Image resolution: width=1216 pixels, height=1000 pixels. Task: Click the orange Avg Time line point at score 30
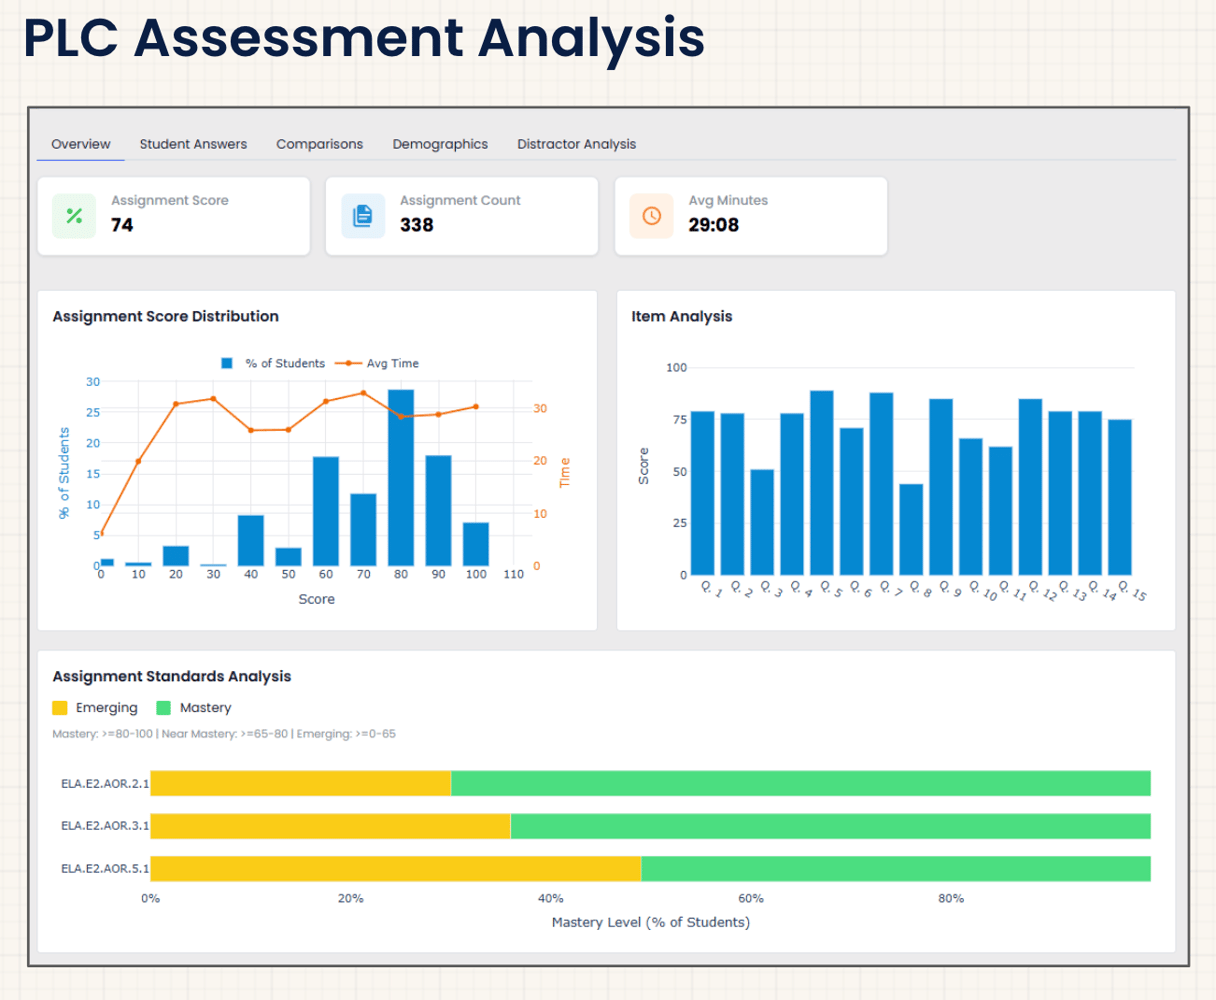click(213, 399)
